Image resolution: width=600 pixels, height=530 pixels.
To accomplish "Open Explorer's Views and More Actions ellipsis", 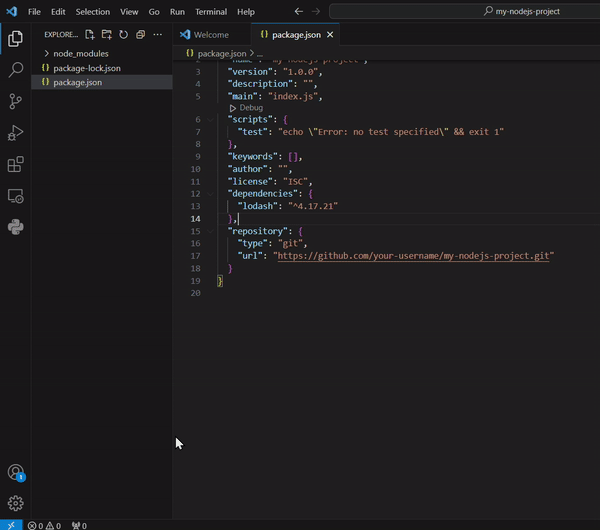I will click(x=159, y=34).
